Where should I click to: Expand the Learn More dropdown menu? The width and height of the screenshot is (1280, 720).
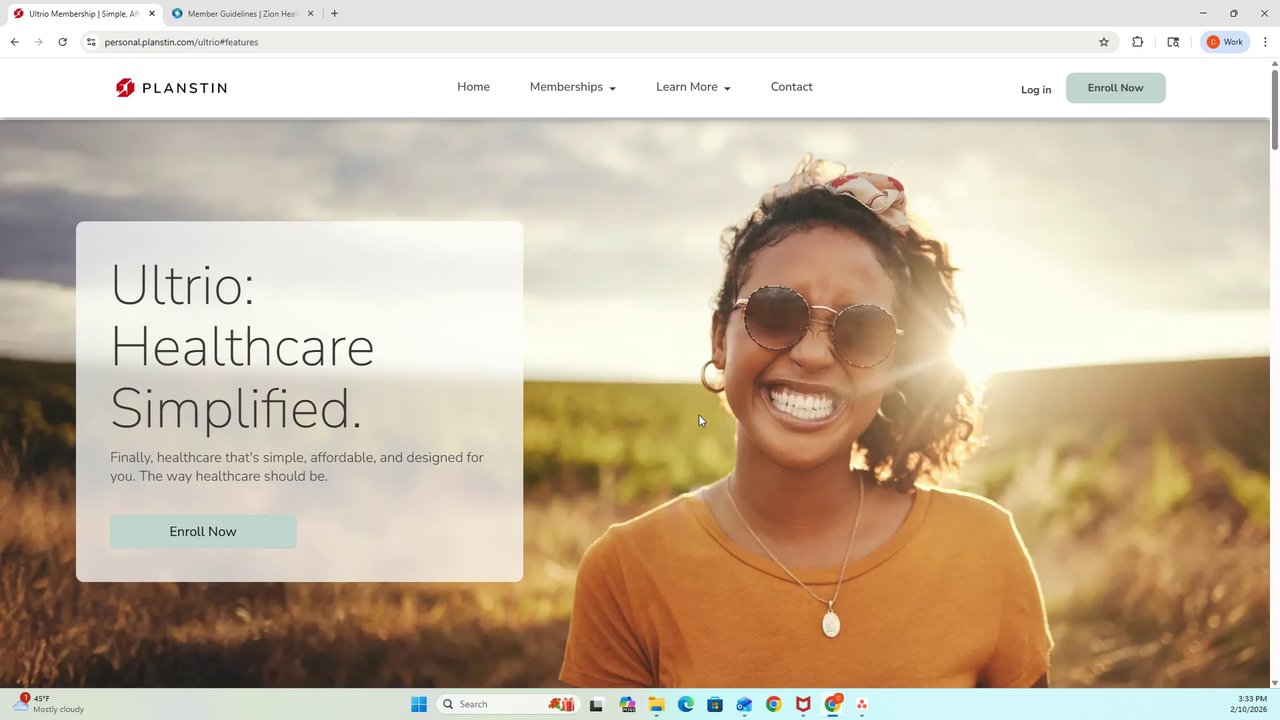point(693,87)
